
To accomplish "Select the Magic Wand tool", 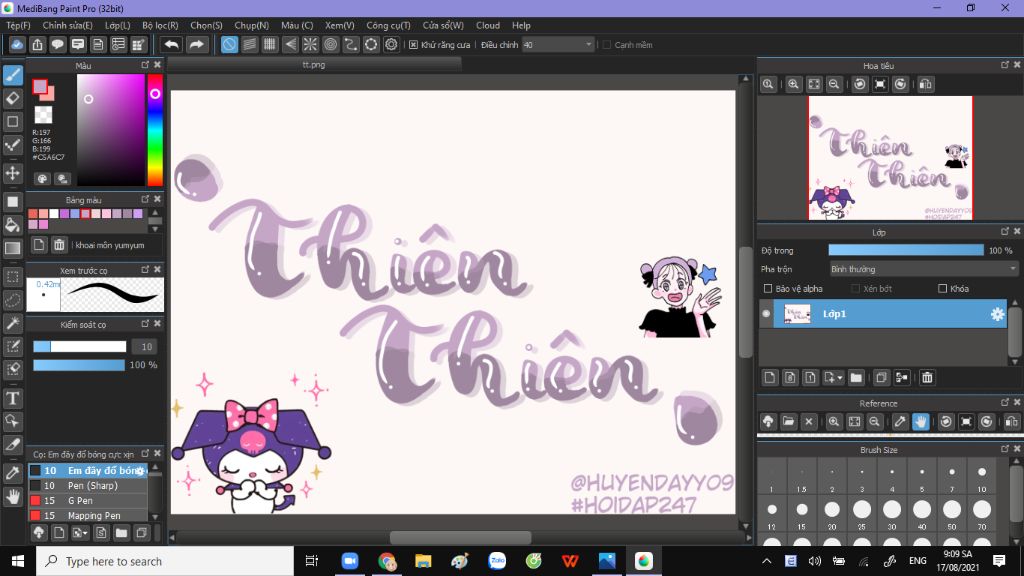I will click(x=12, y=323).
